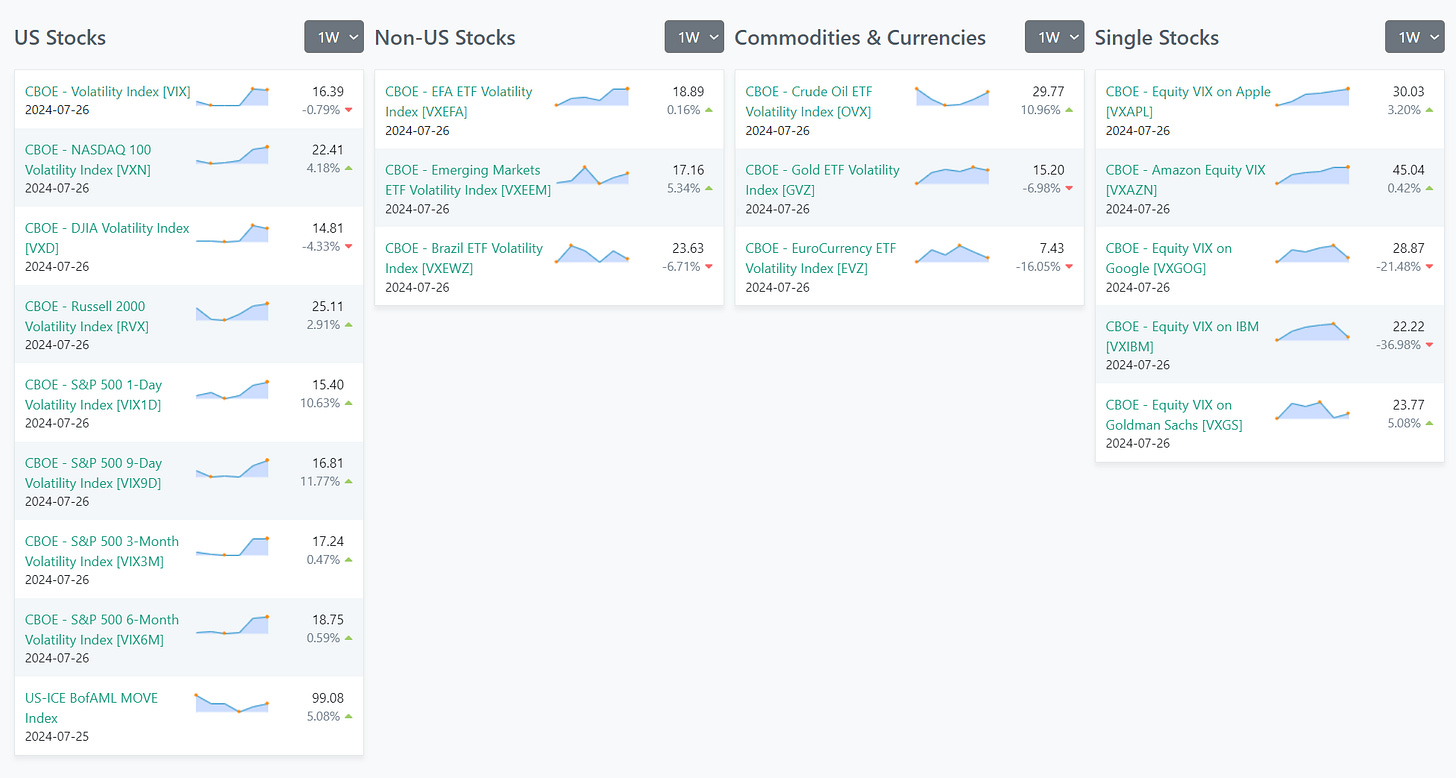Viewport: 1456px width, 778px height.
Task: Open Gold ETF Volatility Index [GVZ]
Action: tap(823, 179)
